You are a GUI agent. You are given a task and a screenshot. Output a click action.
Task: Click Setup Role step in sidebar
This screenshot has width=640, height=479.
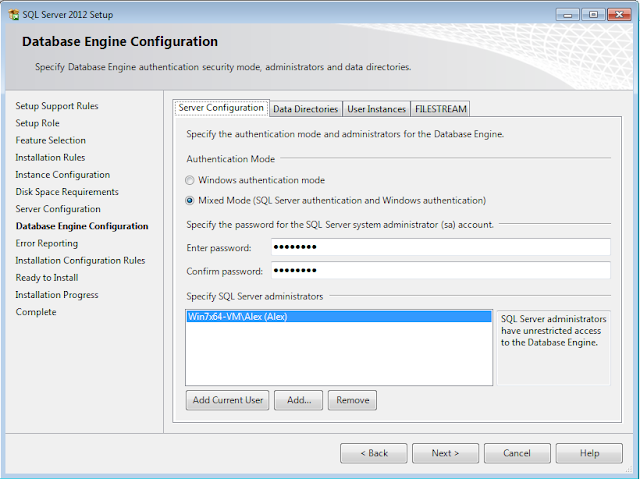[x=38, y=123]
